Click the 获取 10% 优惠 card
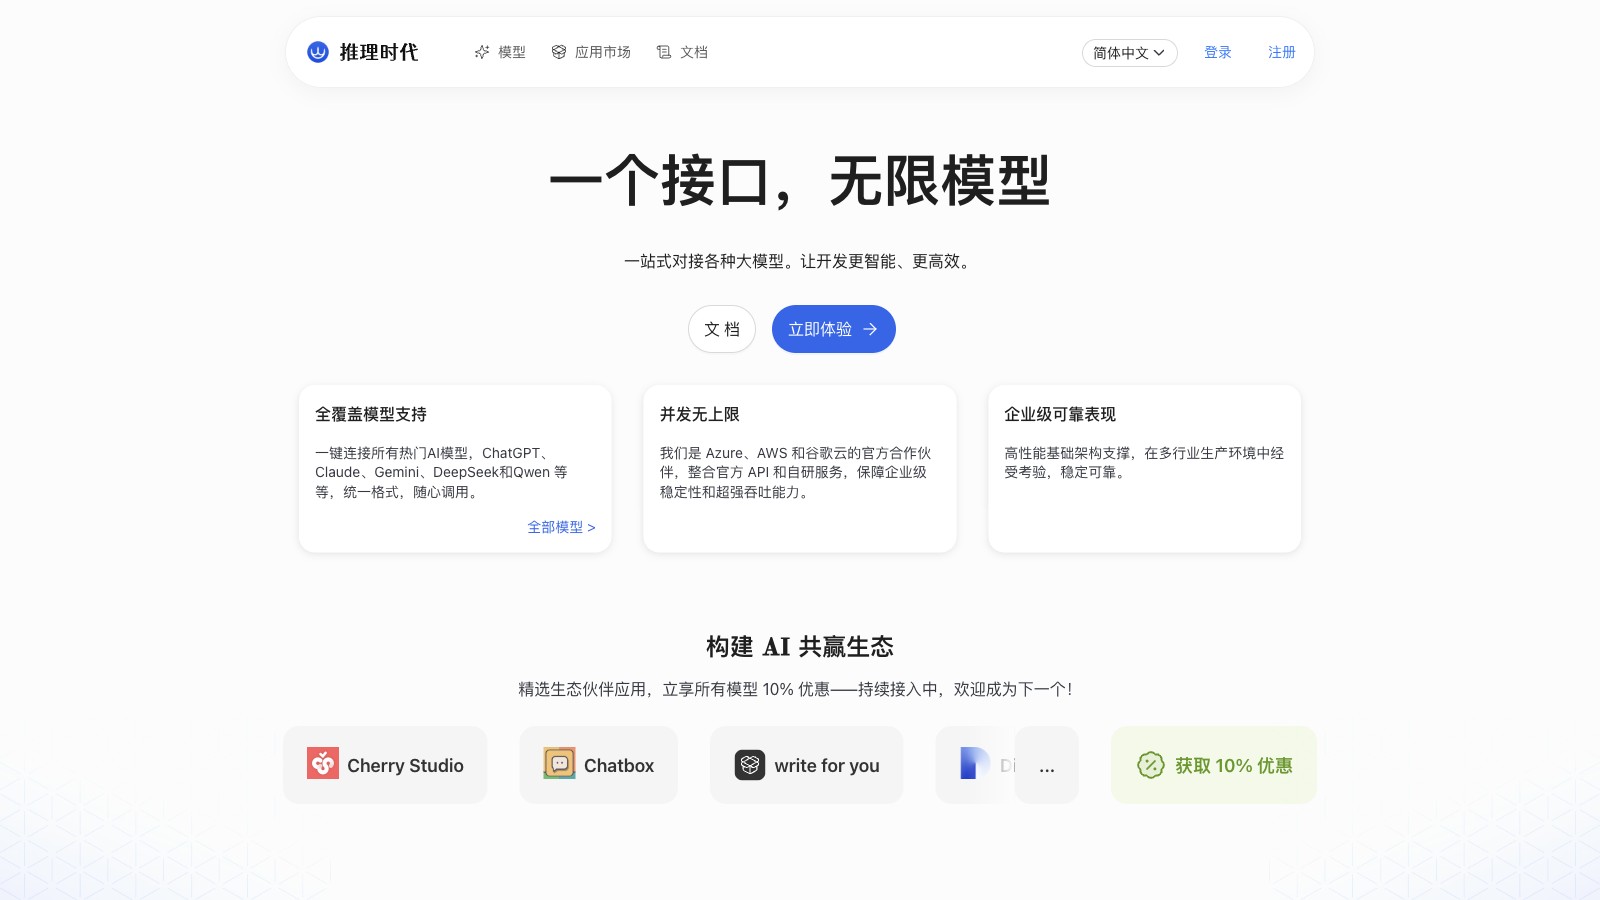 [x=1213, y=765]
